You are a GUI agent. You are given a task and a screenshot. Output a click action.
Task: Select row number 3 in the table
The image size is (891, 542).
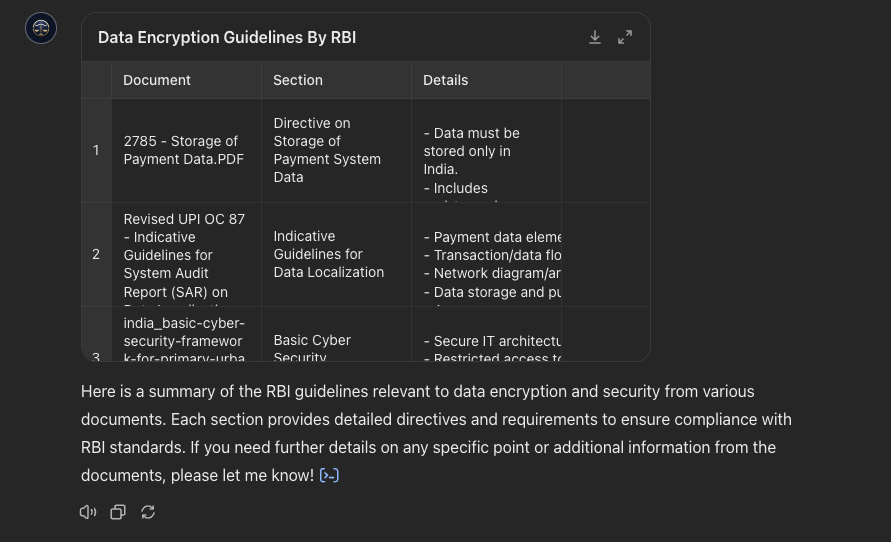pos(96,354)
